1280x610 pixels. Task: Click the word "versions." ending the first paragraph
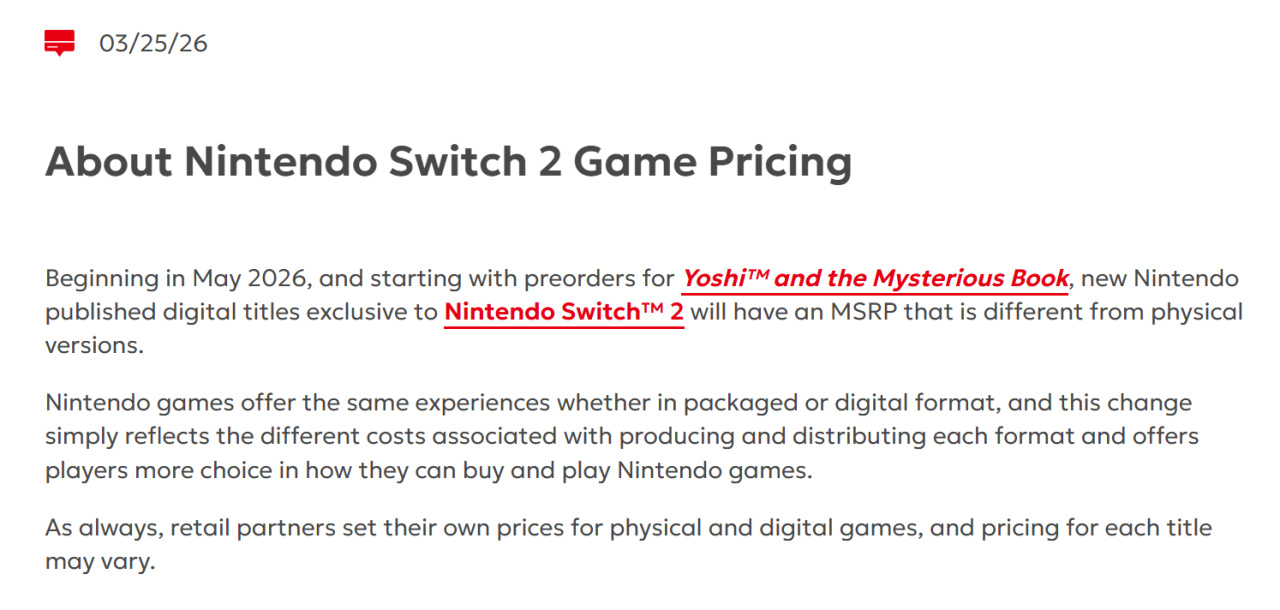click(95, 346)
